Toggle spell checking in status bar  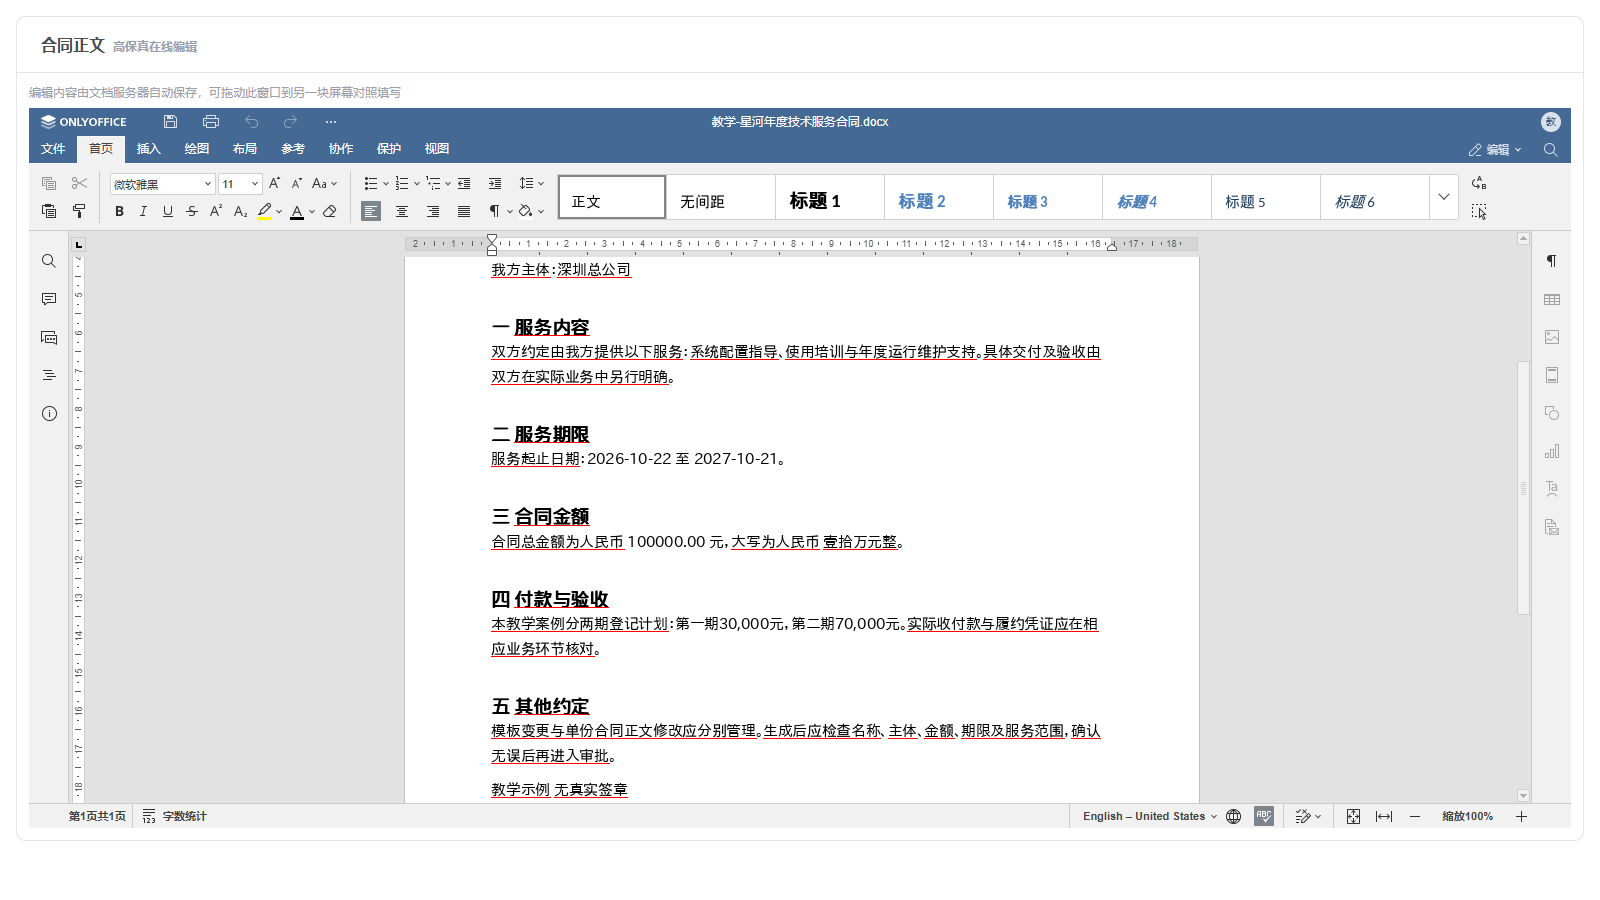point(1264,816)
